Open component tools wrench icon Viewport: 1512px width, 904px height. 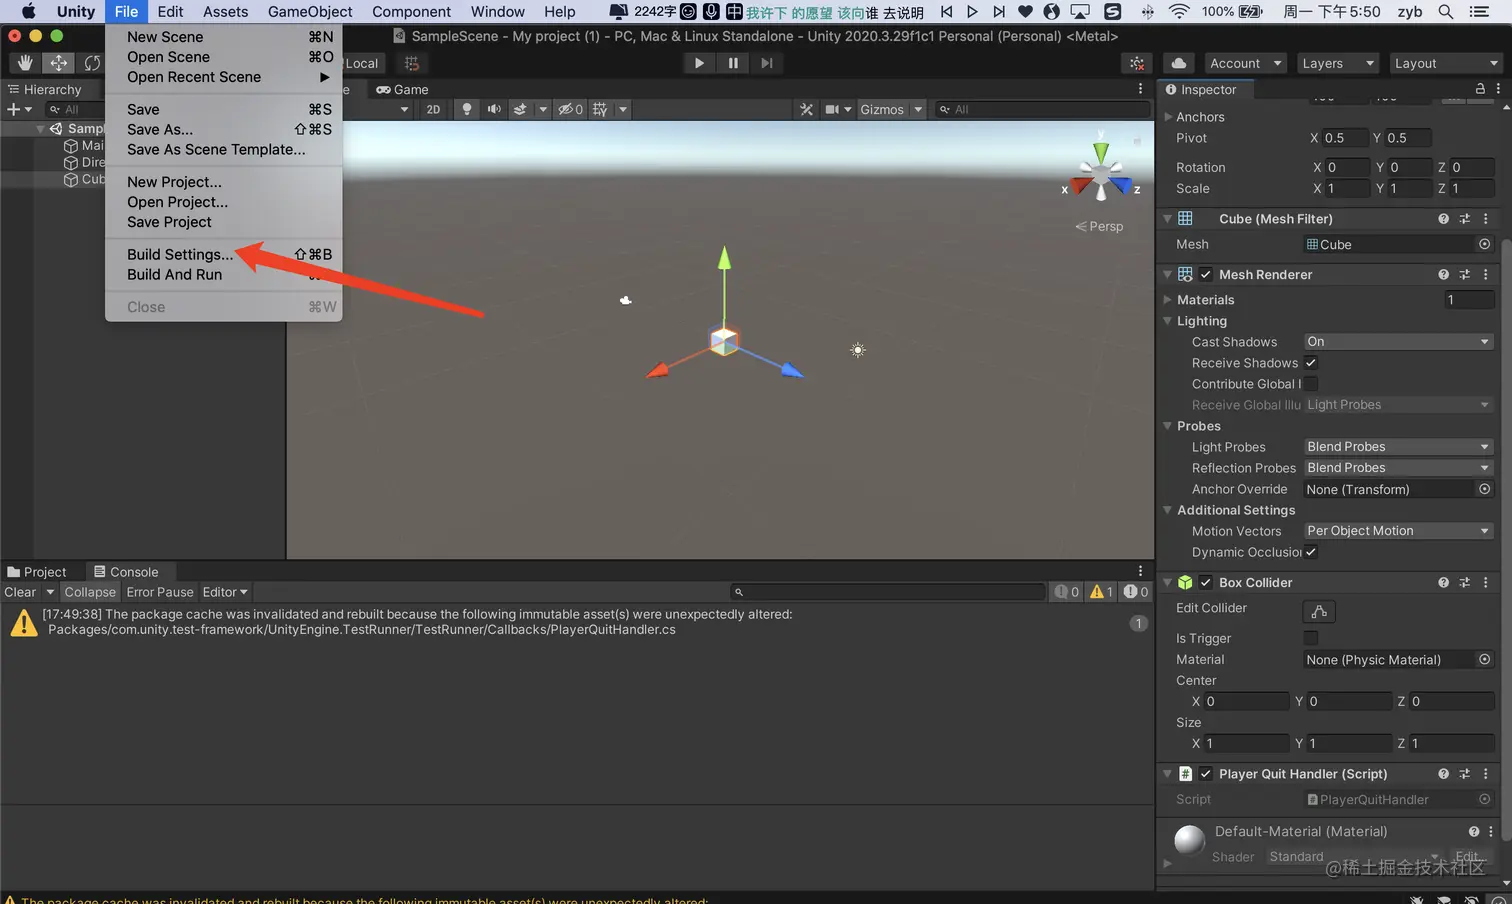[x=806, y=109]
